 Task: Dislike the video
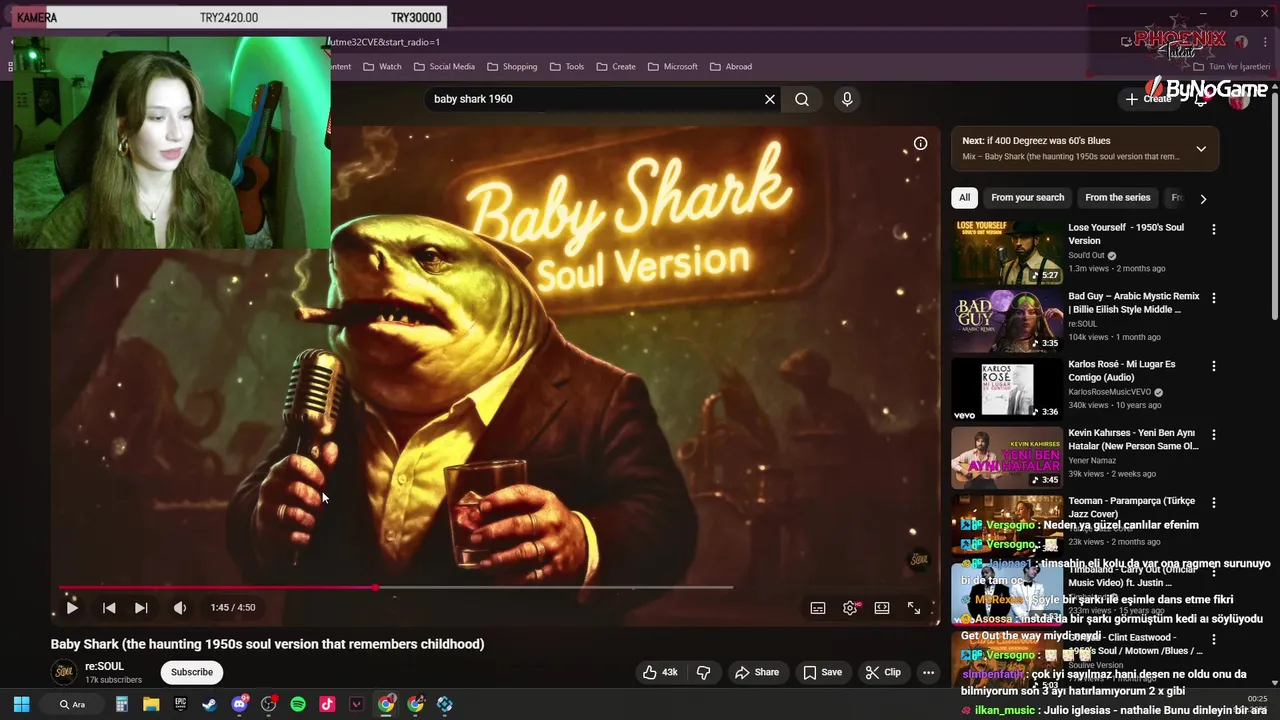(703, 672)
